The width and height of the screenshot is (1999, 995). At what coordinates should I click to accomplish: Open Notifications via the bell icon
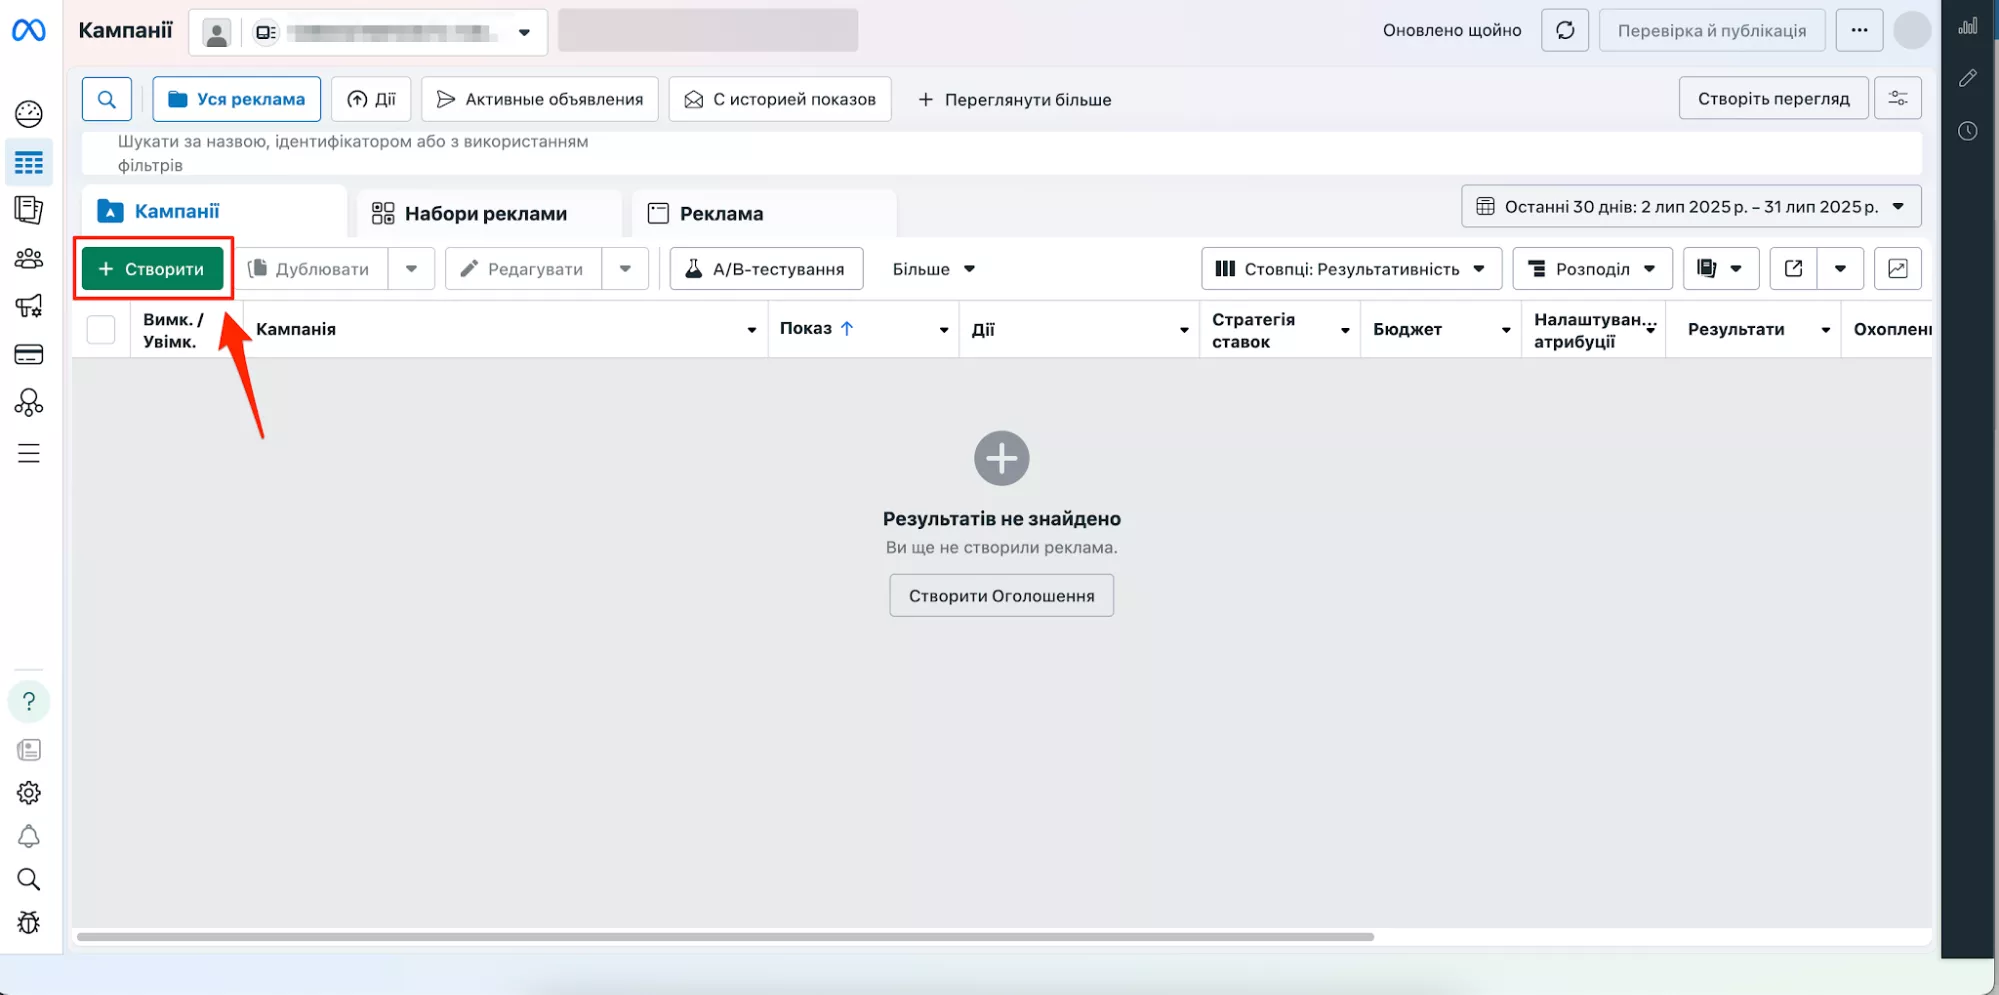29,836
